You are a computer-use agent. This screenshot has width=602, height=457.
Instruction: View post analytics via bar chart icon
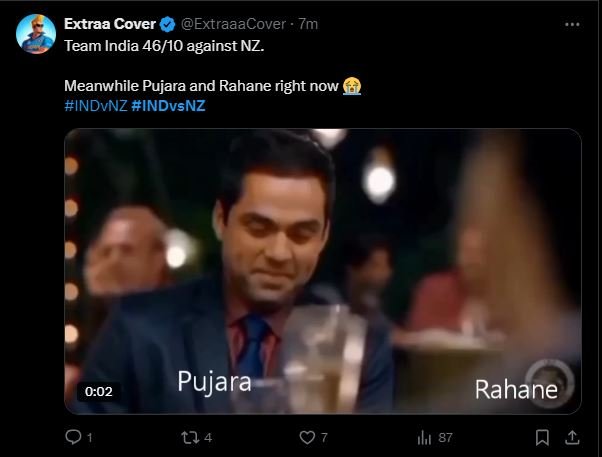(x=425, y=437)
